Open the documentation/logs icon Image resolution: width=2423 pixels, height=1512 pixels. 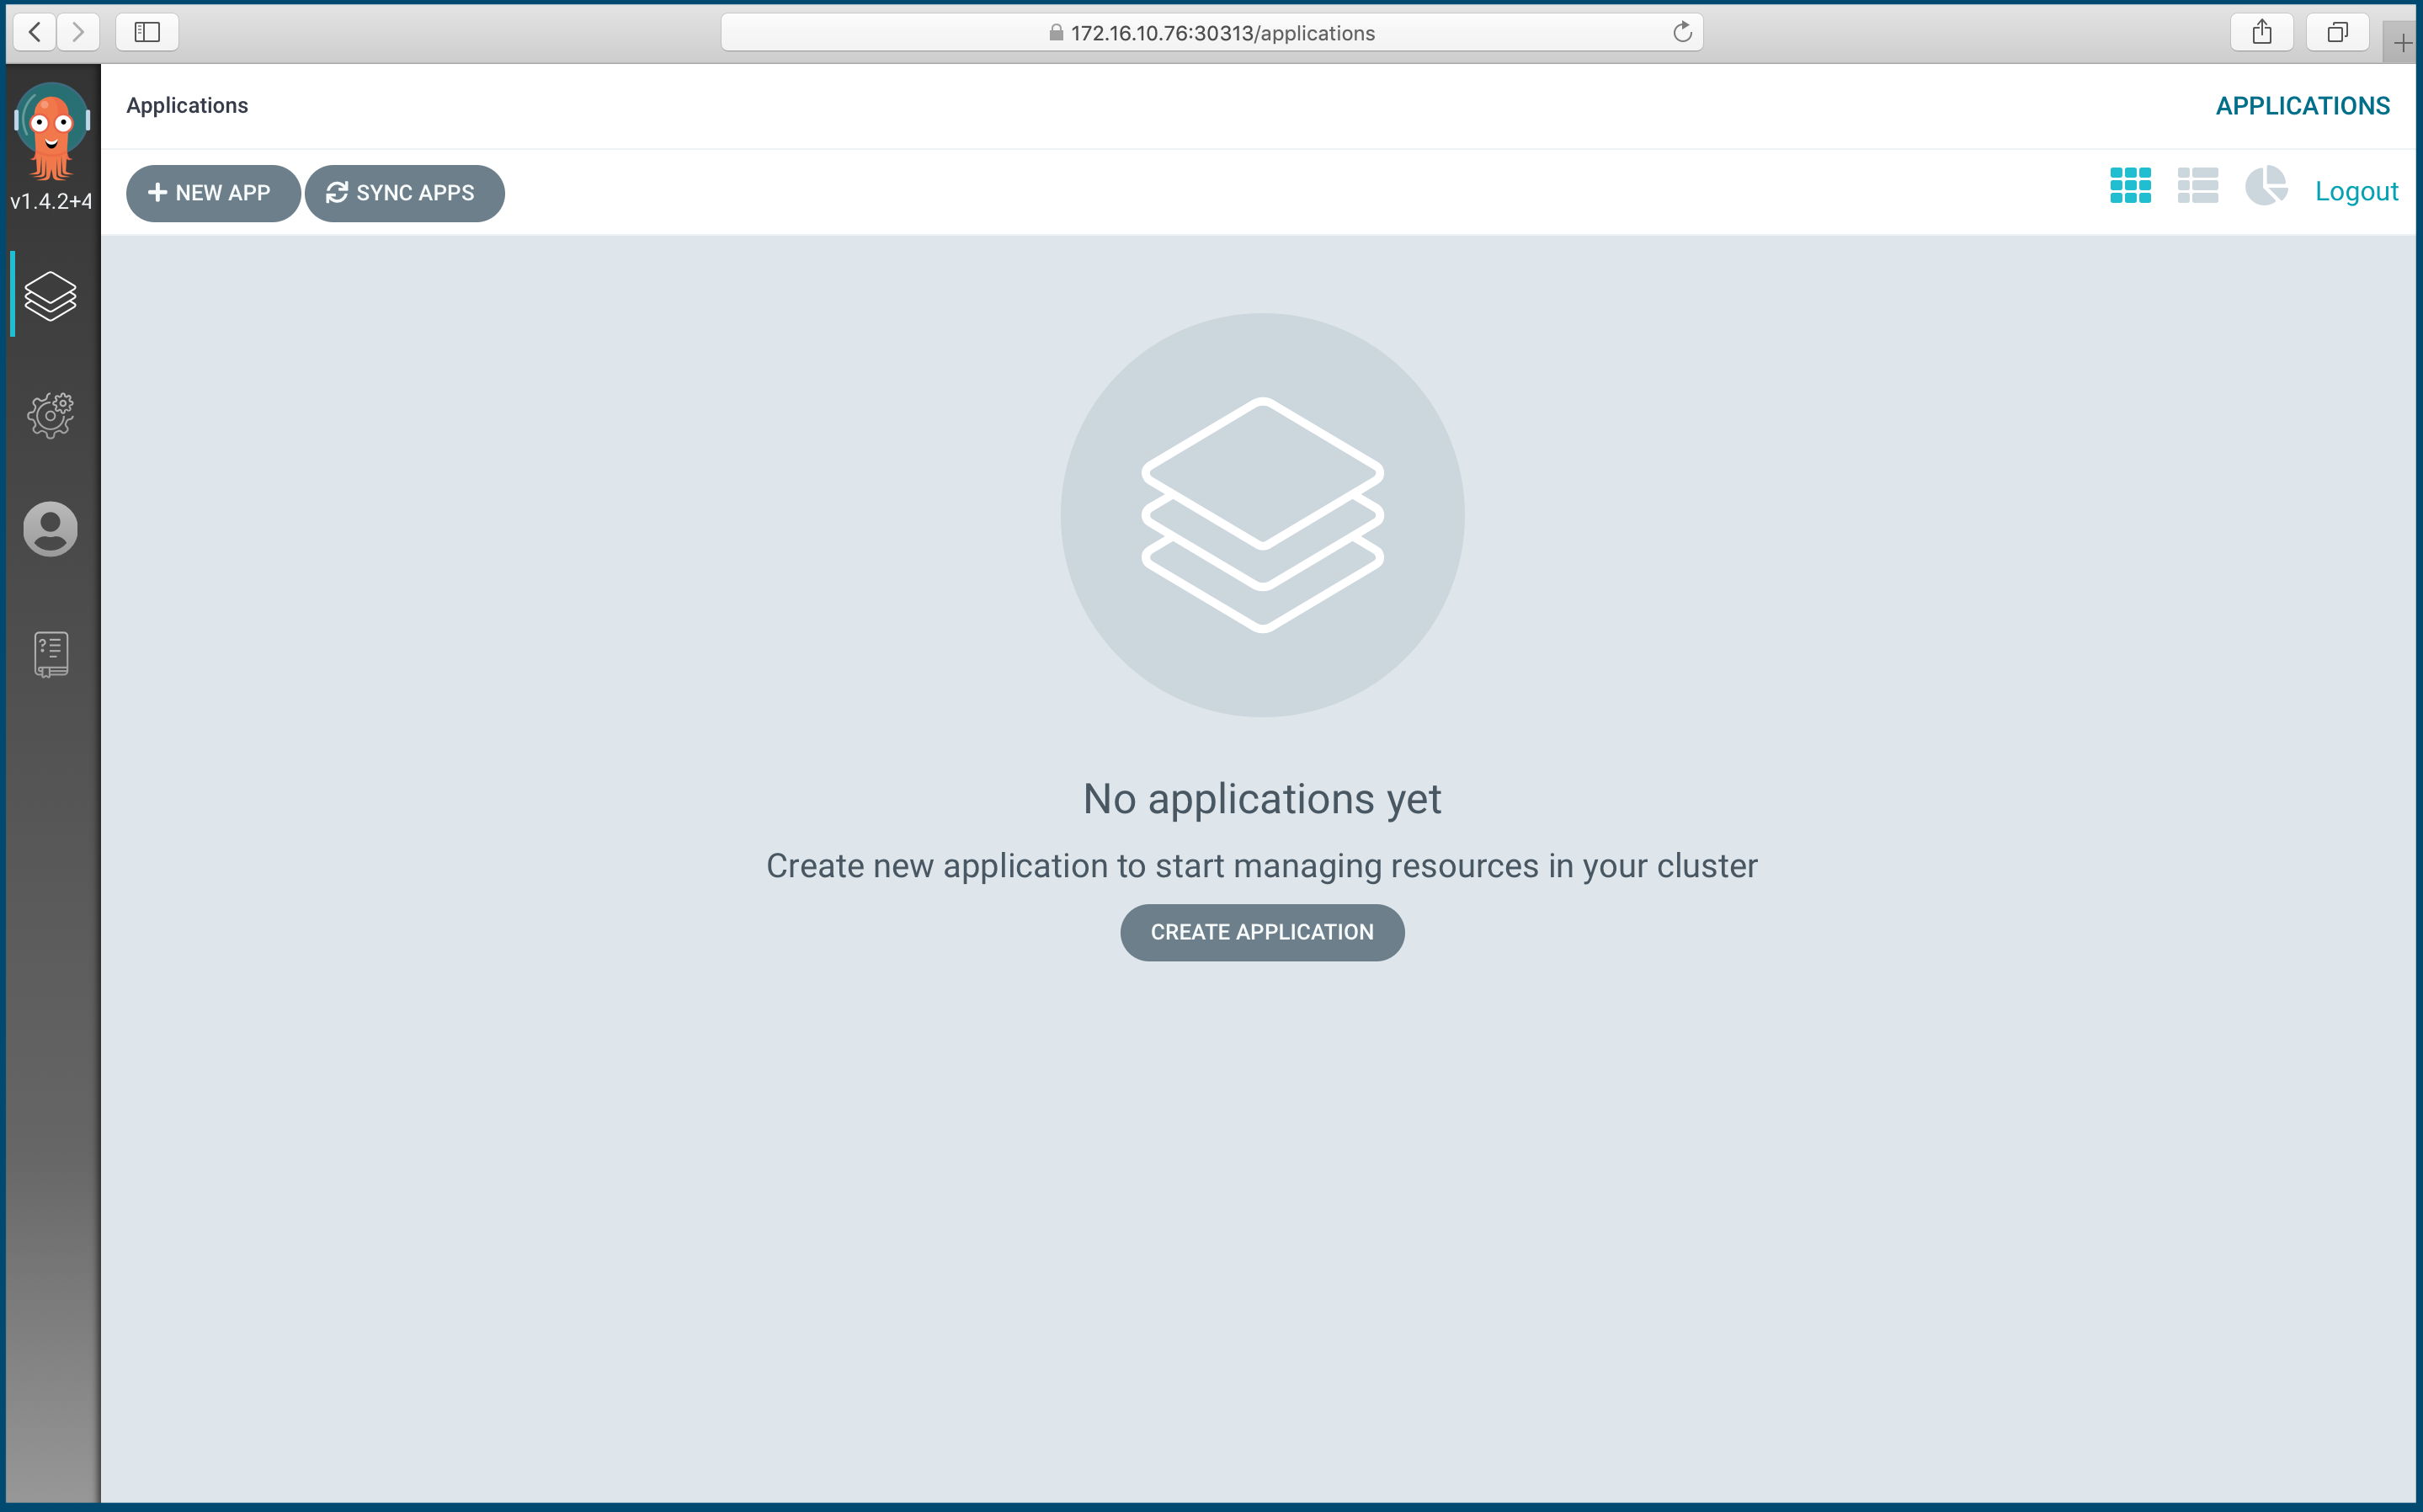pyautogui.click(x=51, y=652)
